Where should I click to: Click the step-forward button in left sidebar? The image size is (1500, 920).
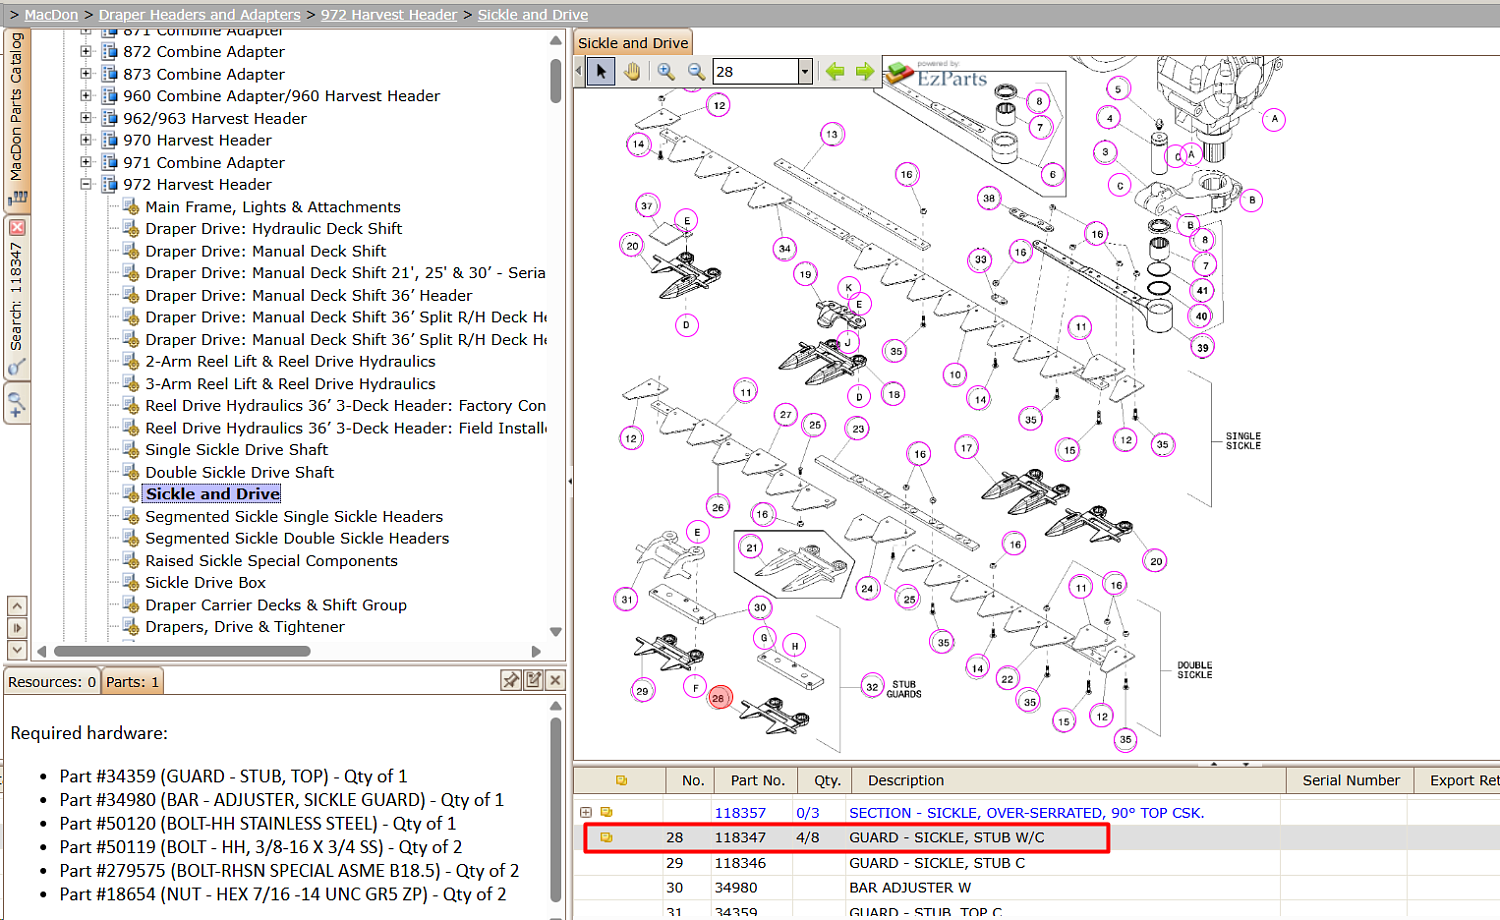tap(17, 628)
